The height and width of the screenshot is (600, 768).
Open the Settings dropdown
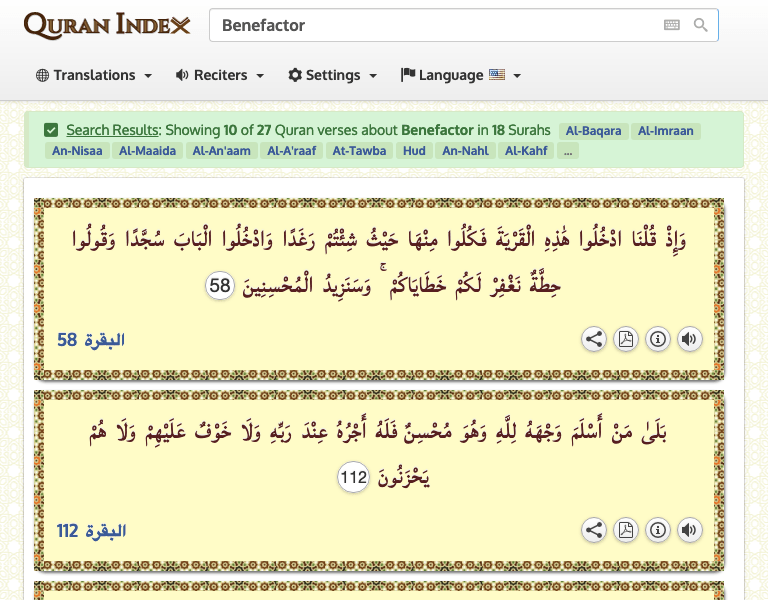(x=333, y=75)
